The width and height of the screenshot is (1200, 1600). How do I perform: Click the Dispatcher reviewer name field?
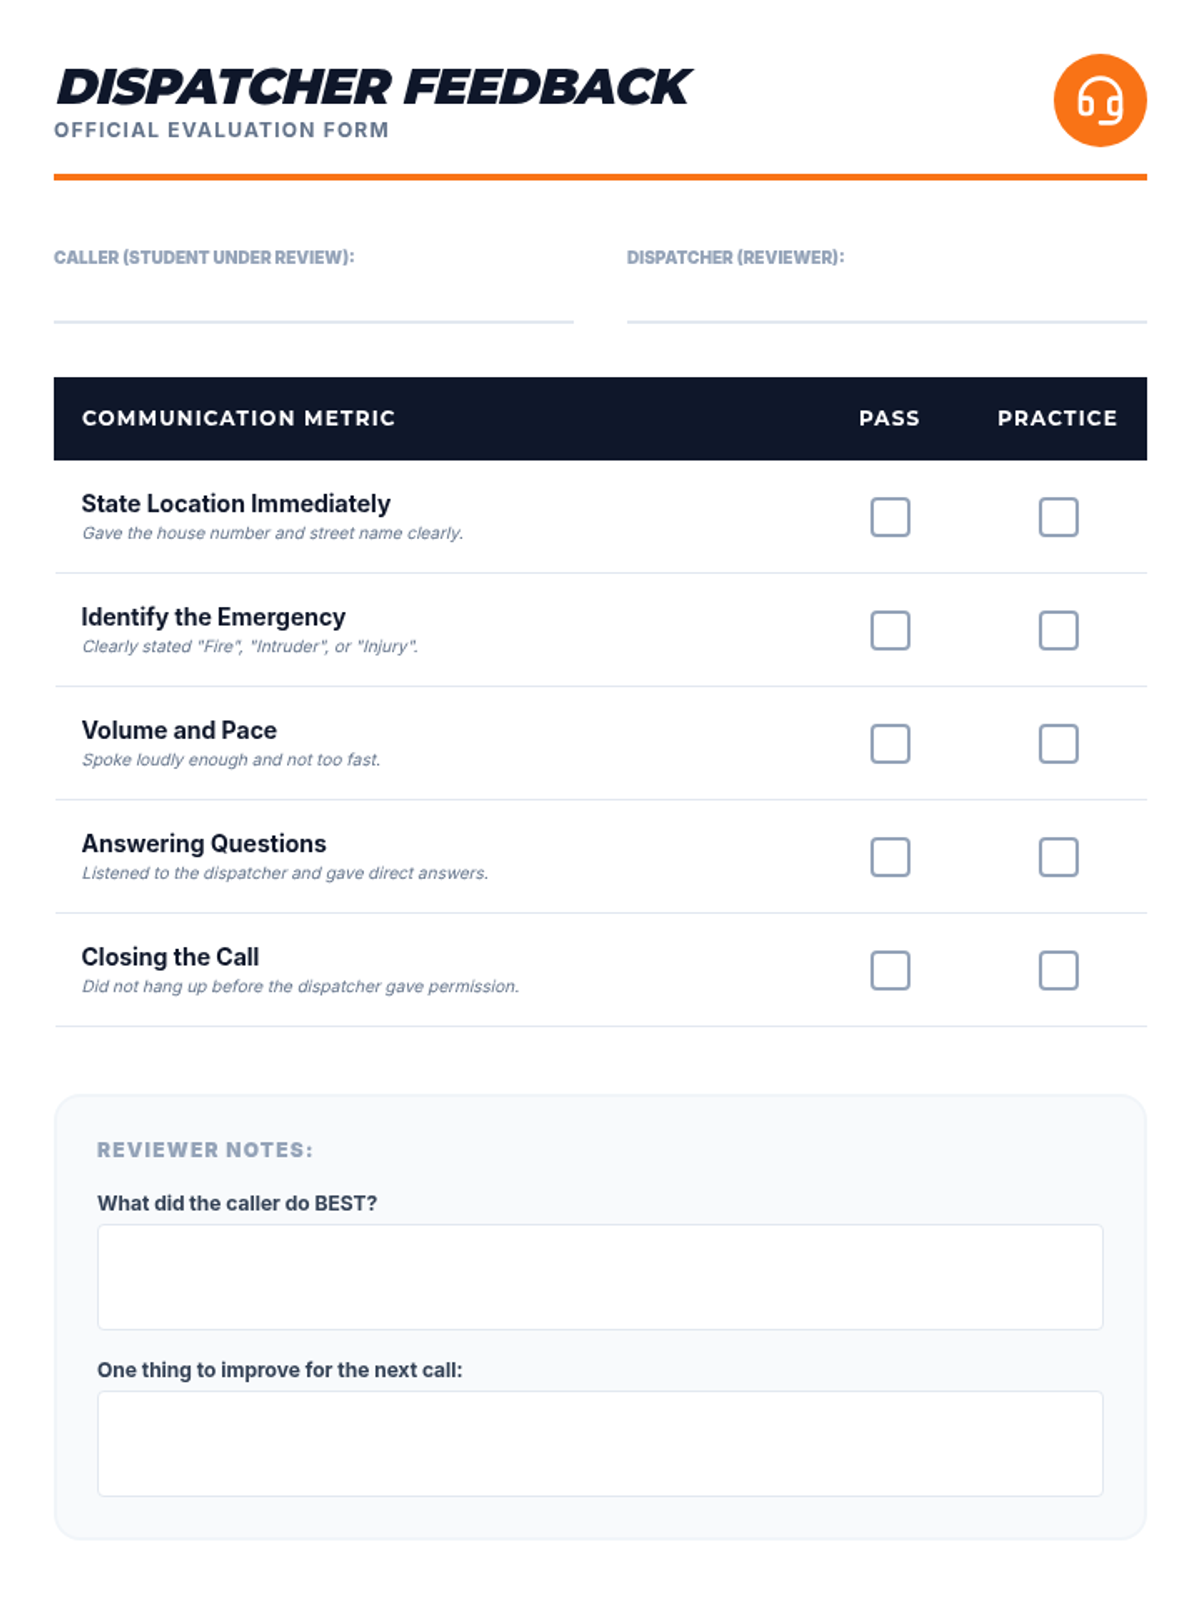click(886, 300)
